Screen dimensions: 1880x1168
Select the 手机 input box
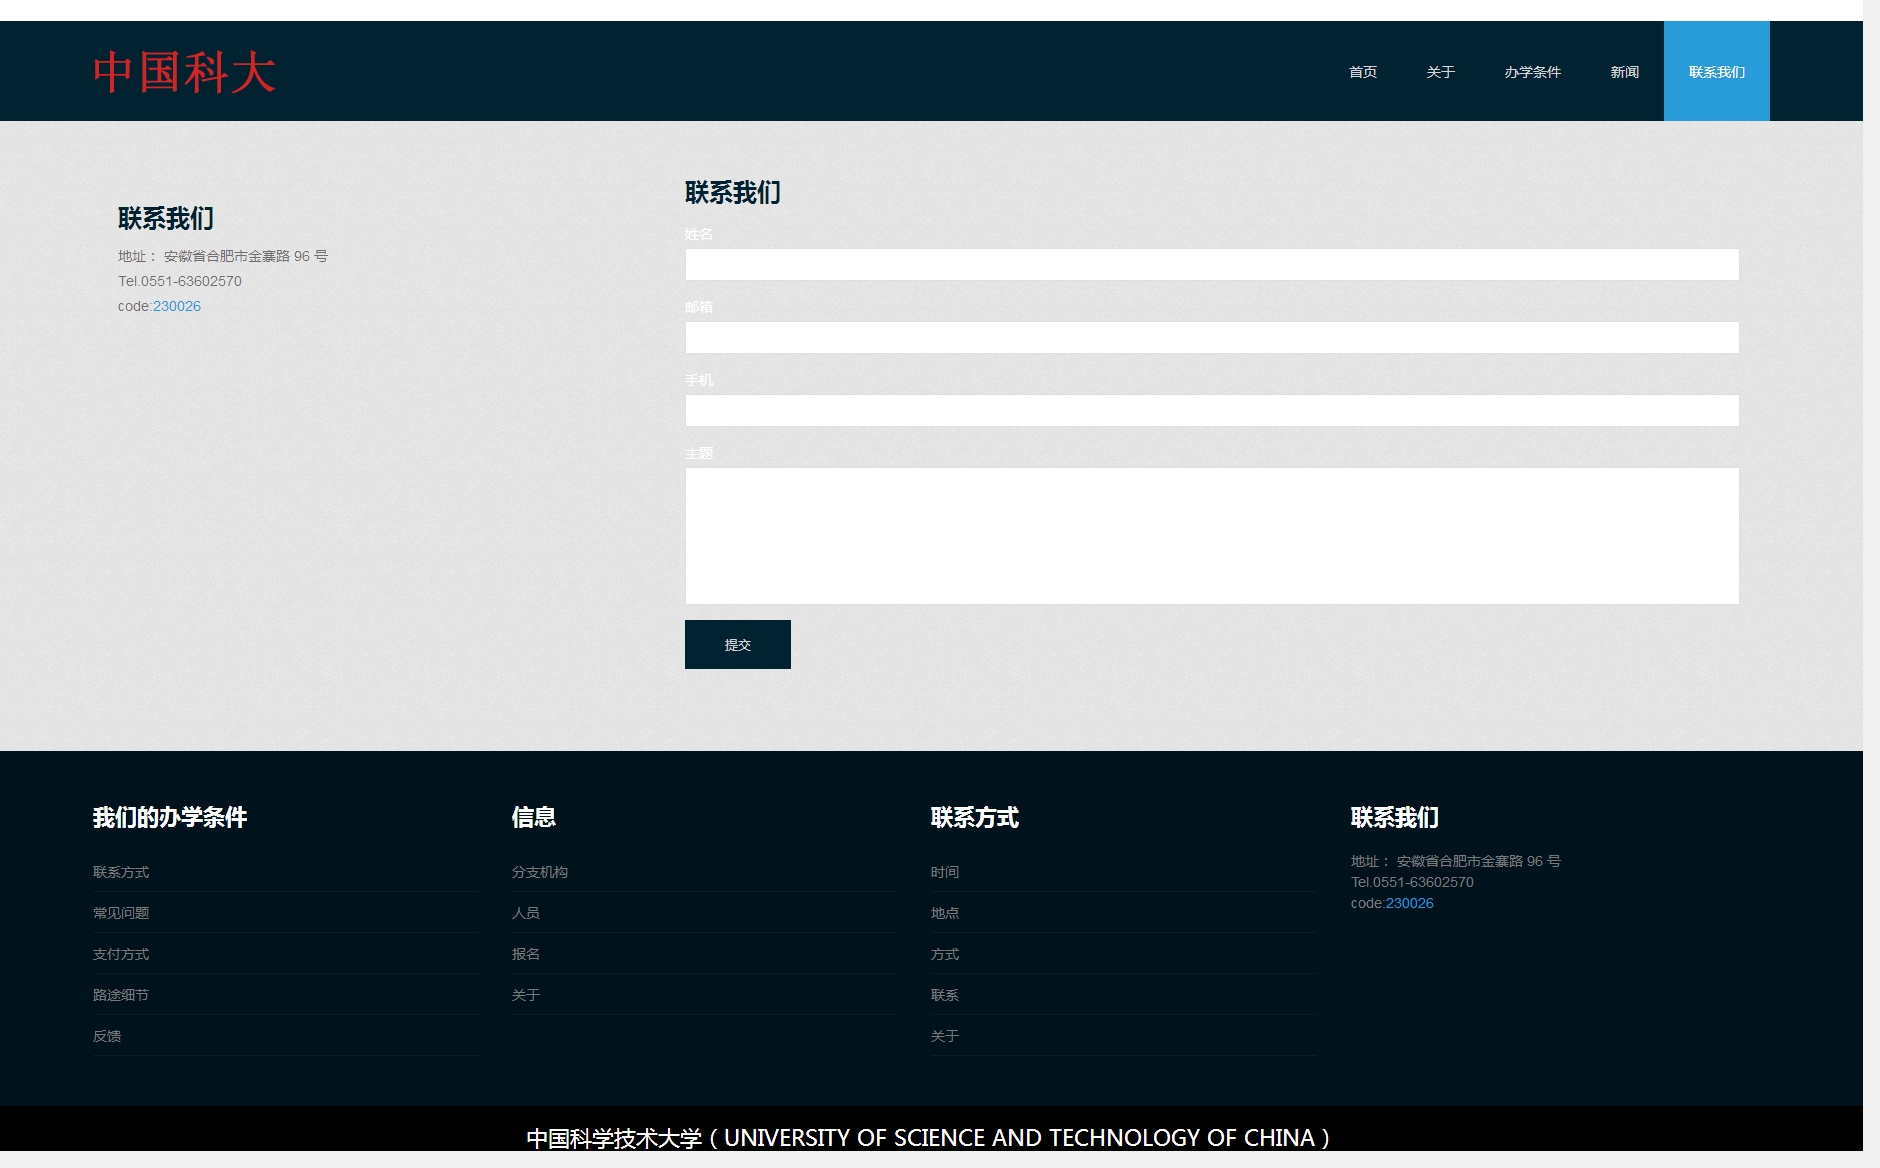pyautogui.click(x=1211, y=411)
